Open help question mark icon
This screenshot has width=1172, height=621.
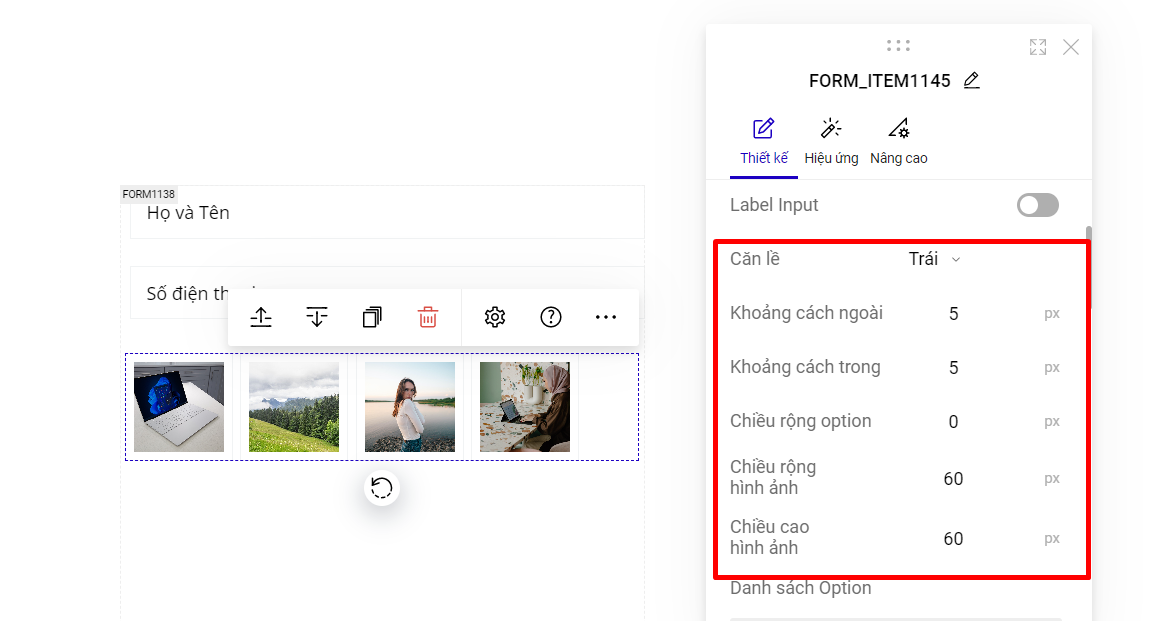coord(551,317)
